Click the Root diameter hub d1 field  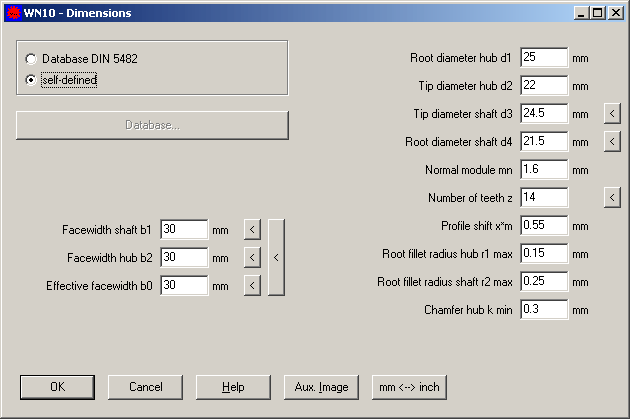543,58
